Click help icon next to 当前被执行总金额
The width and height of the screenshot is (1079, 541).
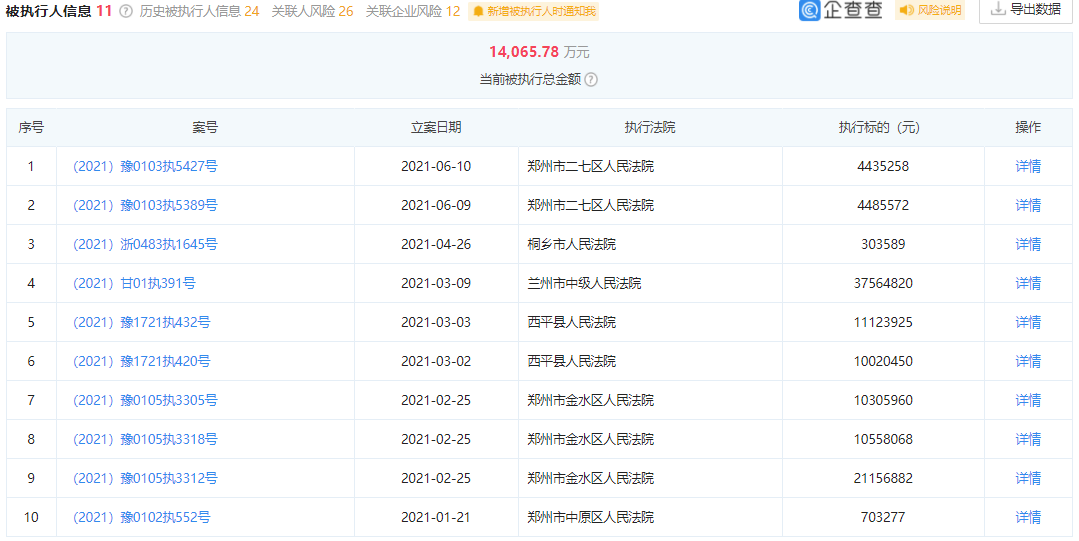point(591,79)
